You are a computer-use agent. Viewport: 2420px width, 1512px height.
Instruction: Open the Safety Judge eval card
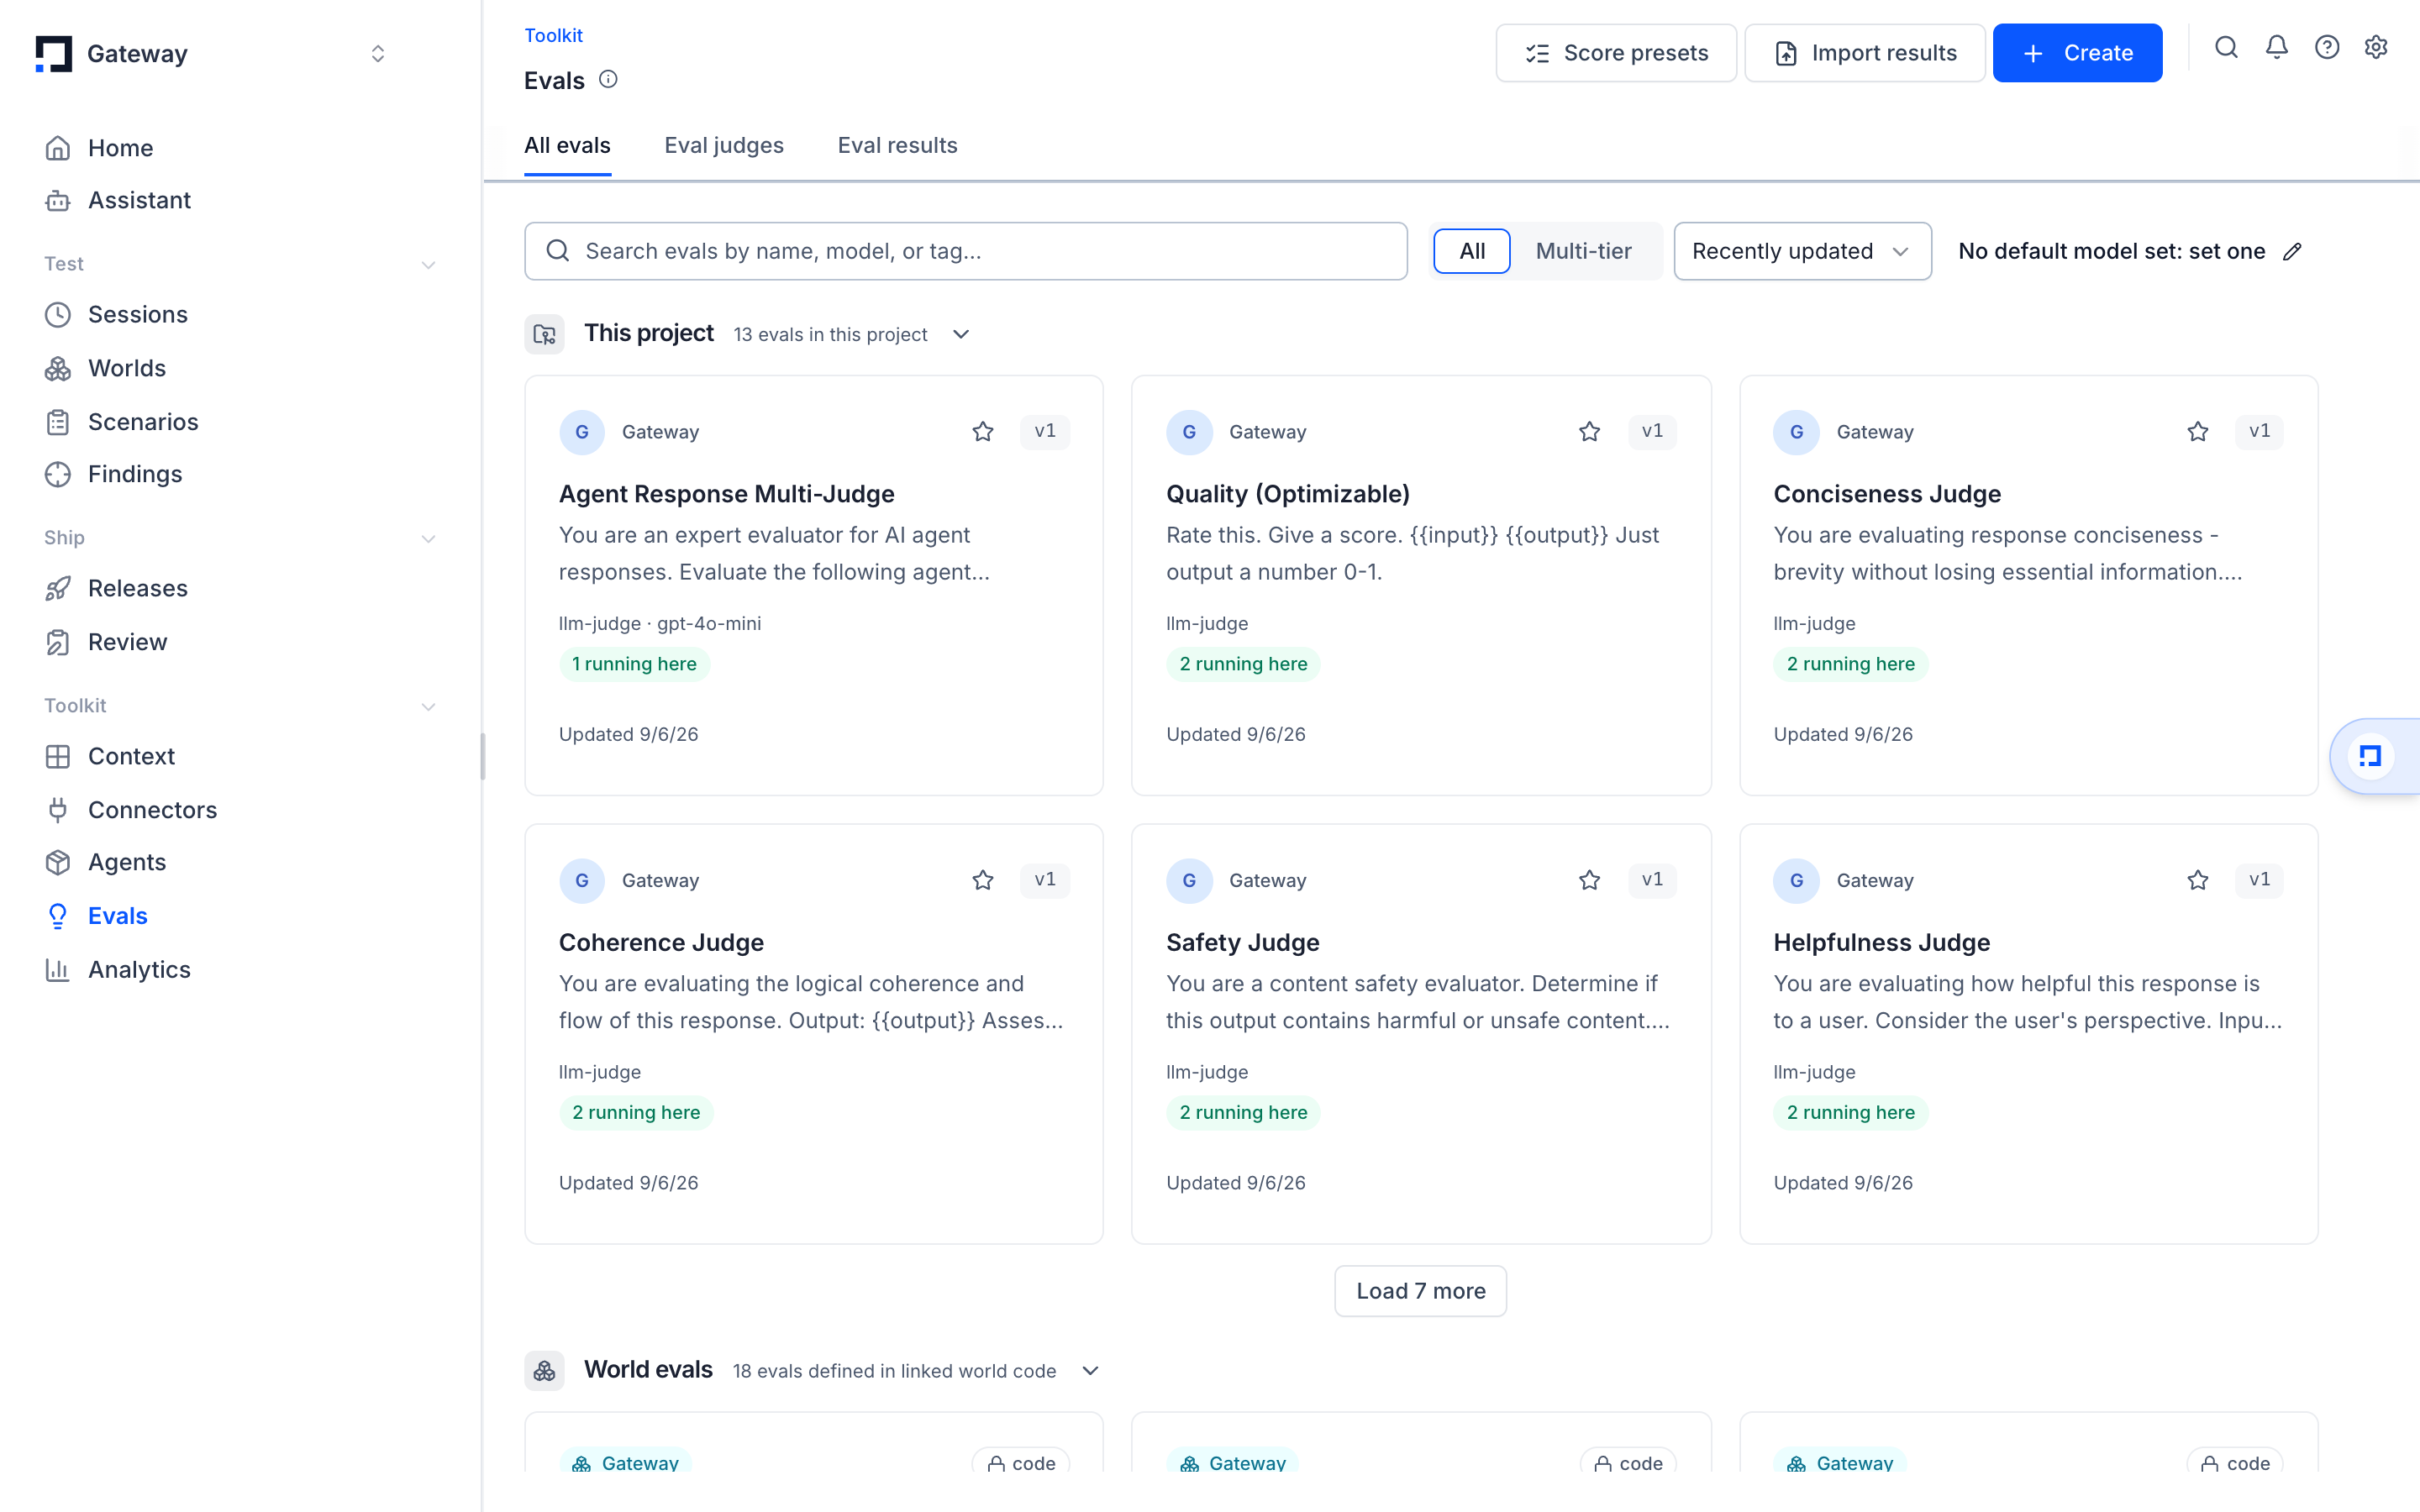click(1421, 1034)
